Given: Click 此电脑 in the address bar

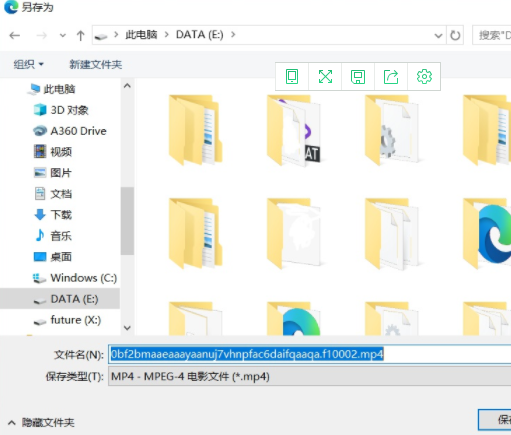Looking at the screenshot, I should [141, 34].
